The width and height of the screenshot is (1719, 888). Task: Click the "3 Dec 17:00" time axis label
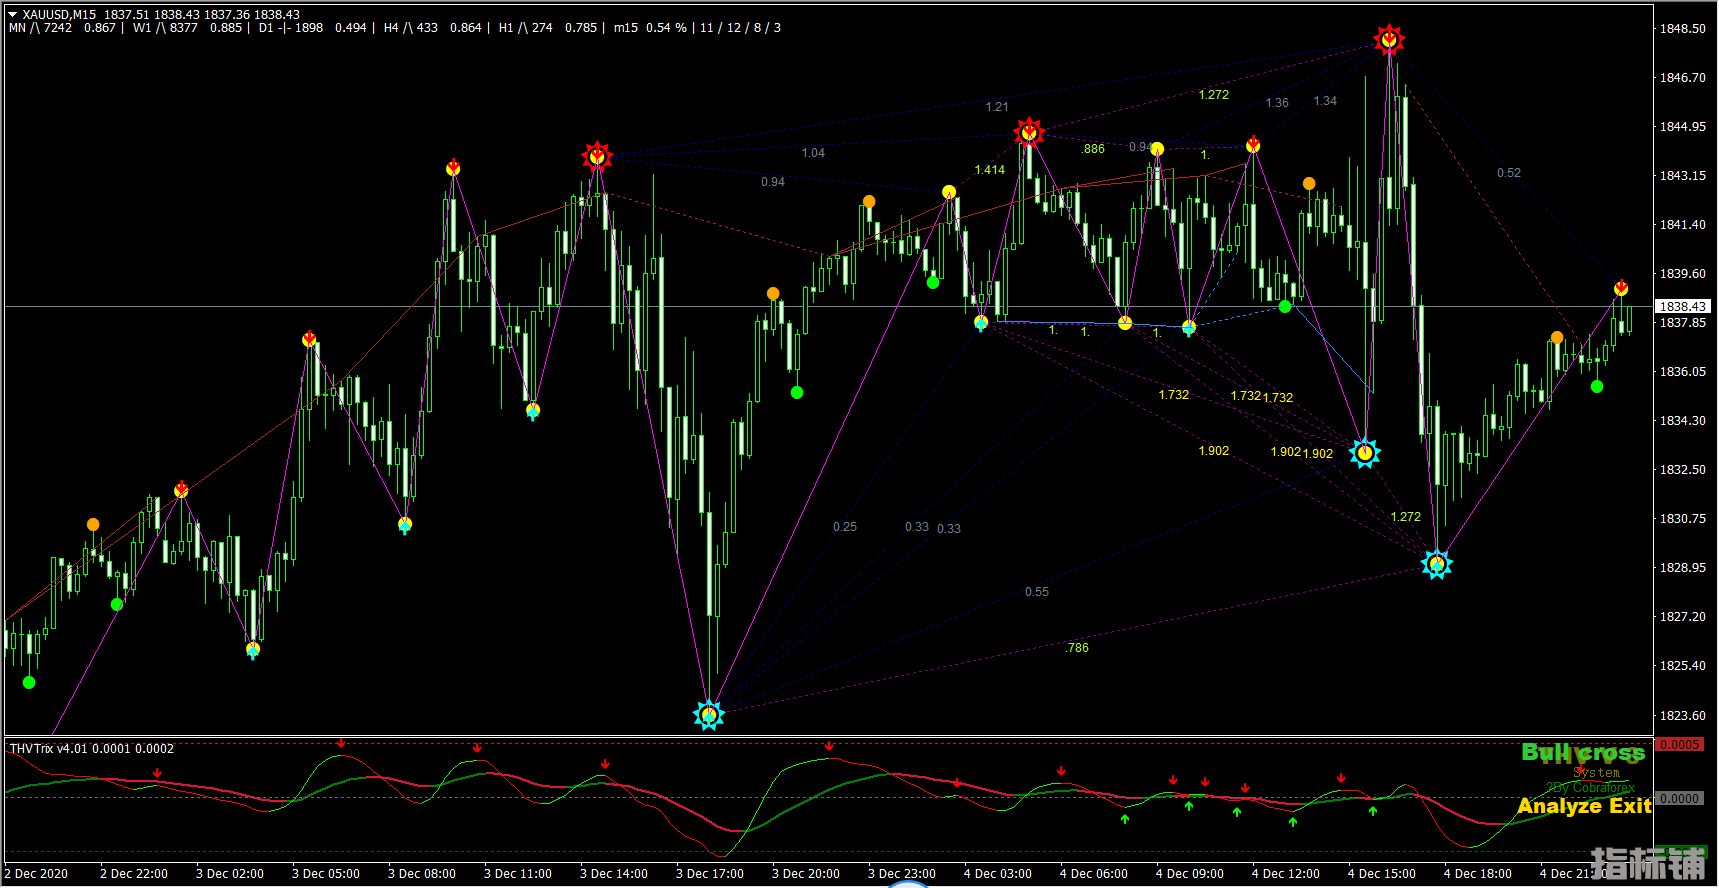(709, 874)
